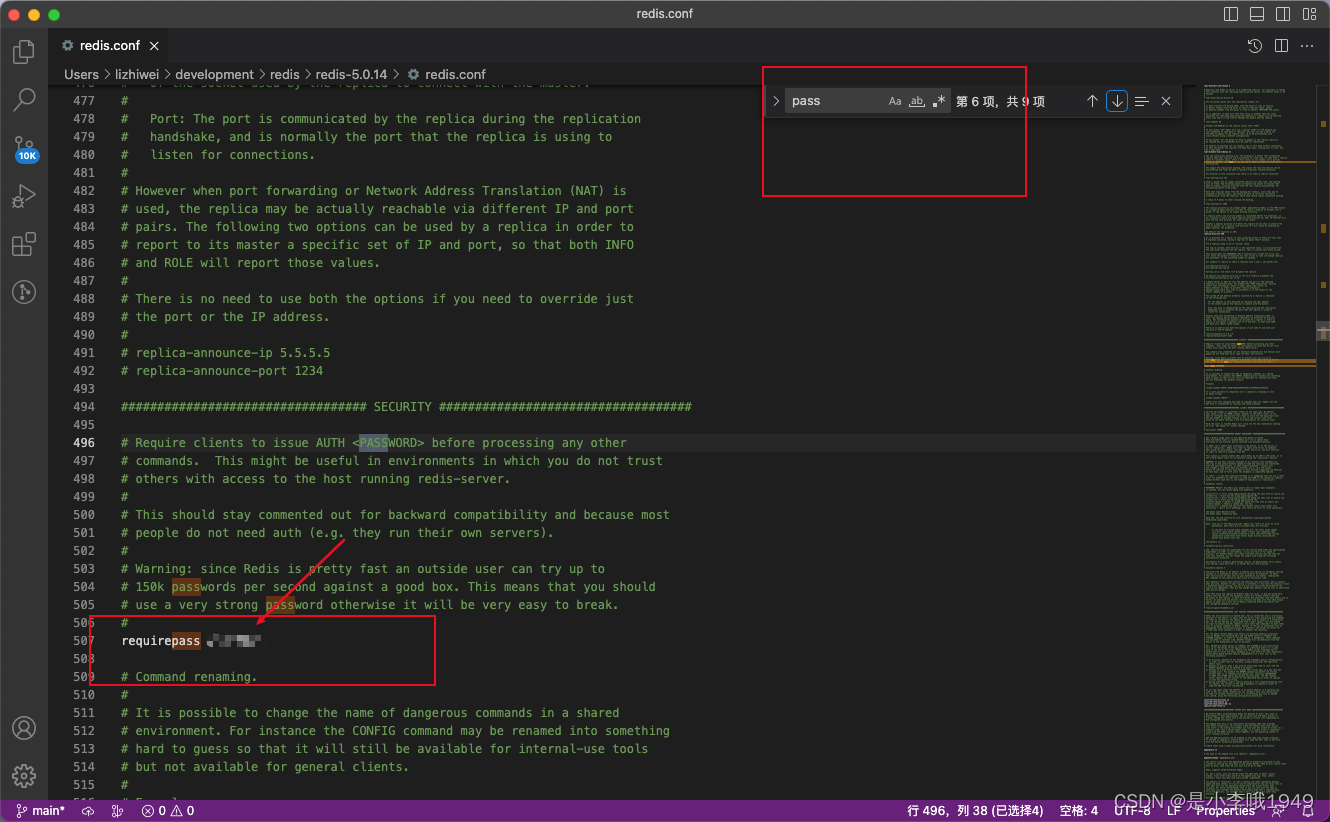This screenshot has width=1330, height=822.
Task: Change end of line sequence LF
Action: 1174,811
